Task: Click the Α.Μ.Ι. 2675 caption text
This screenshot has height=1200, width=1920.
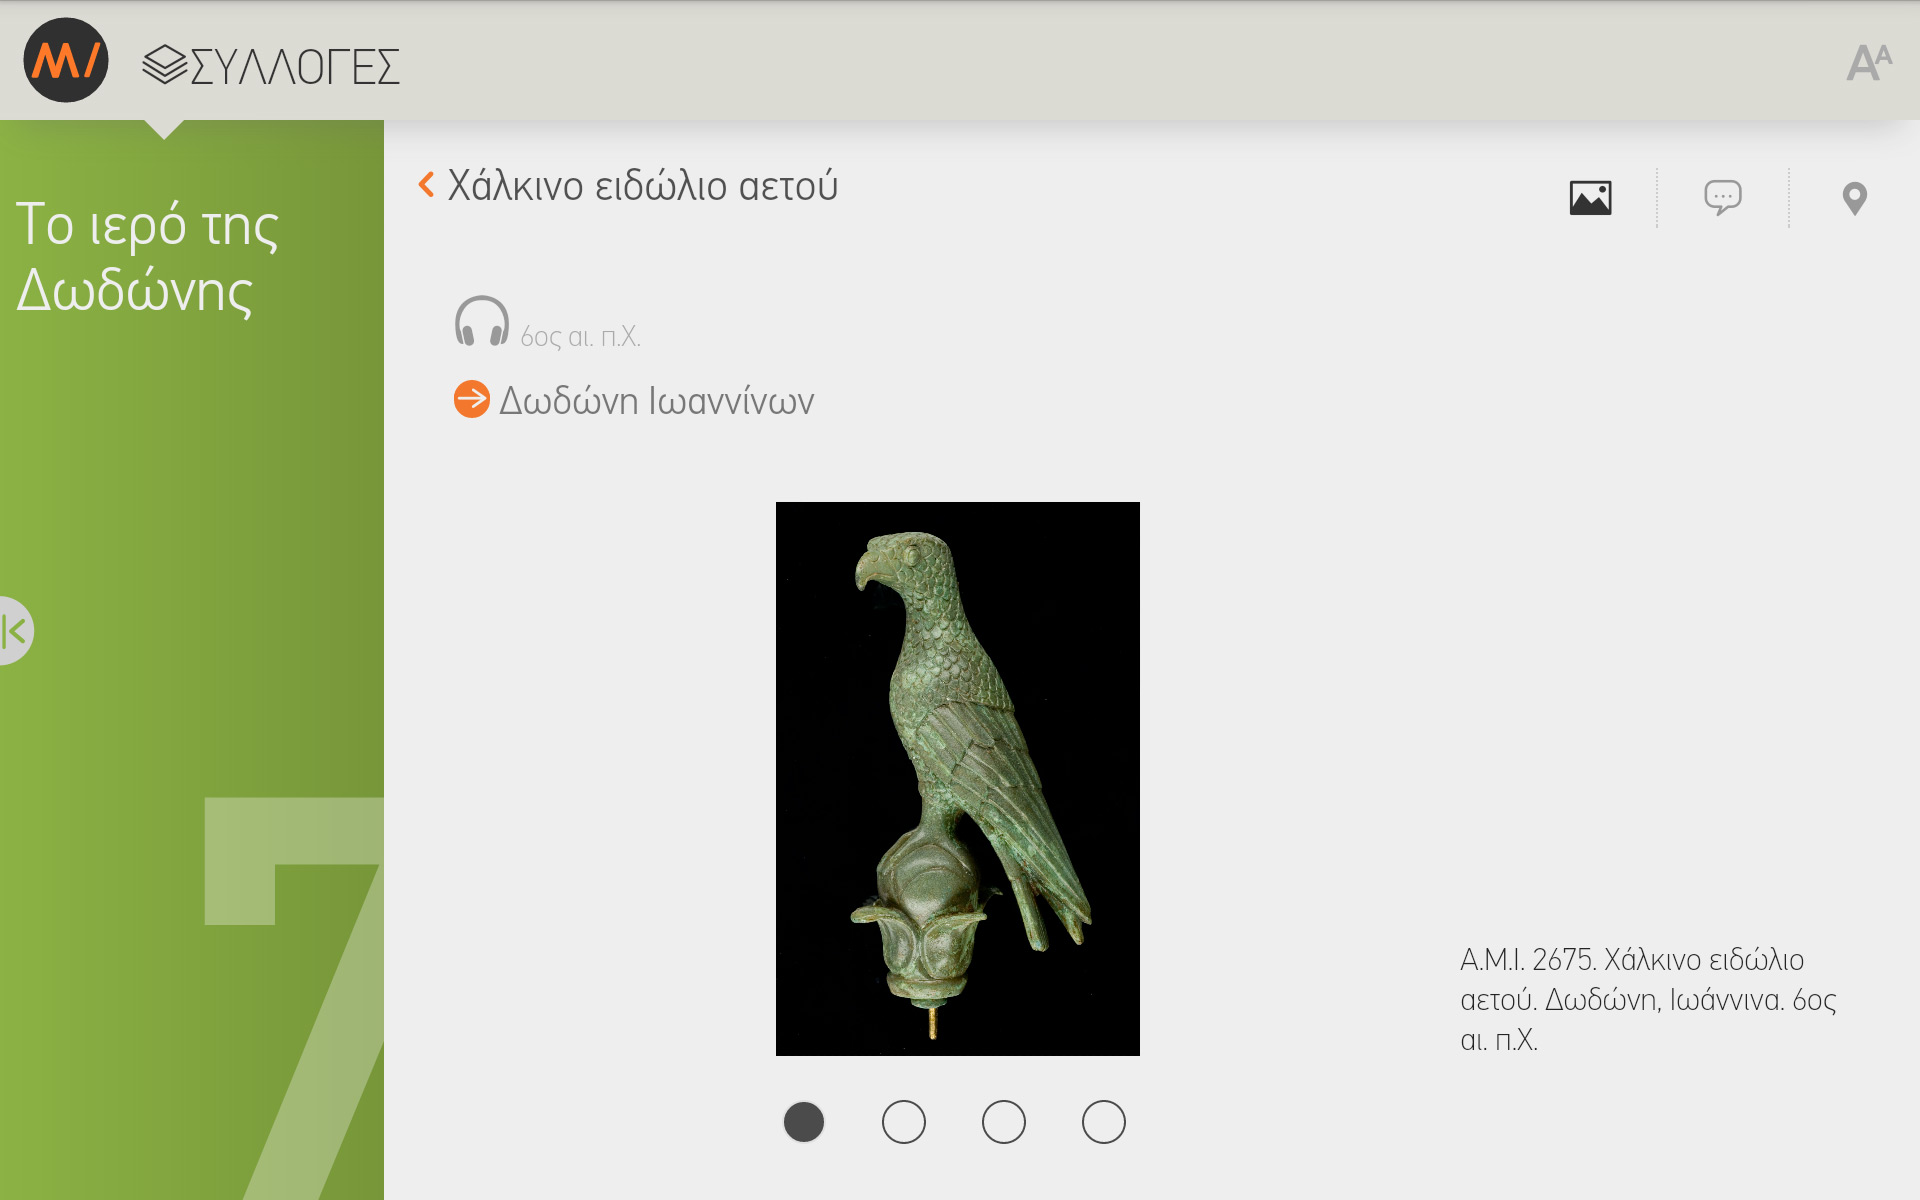Action: coord(1648,1000)
